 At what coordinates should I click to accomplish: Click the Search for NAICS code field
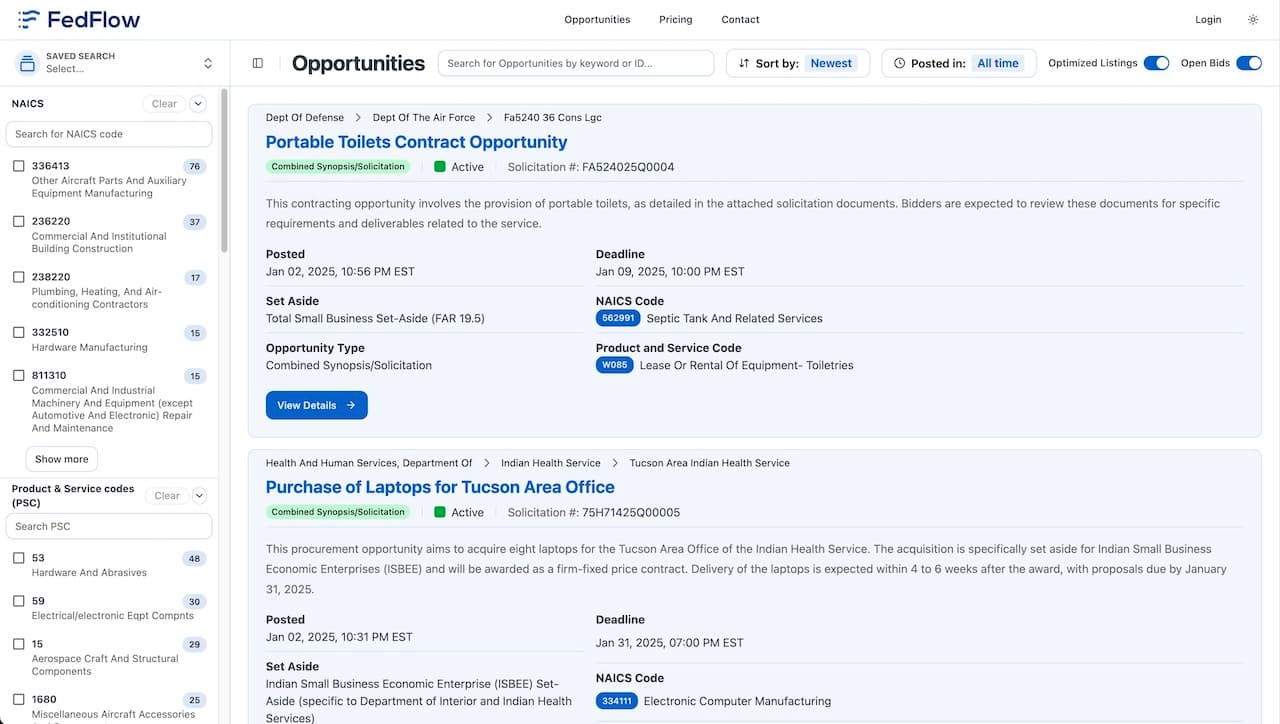coord(109,134)
